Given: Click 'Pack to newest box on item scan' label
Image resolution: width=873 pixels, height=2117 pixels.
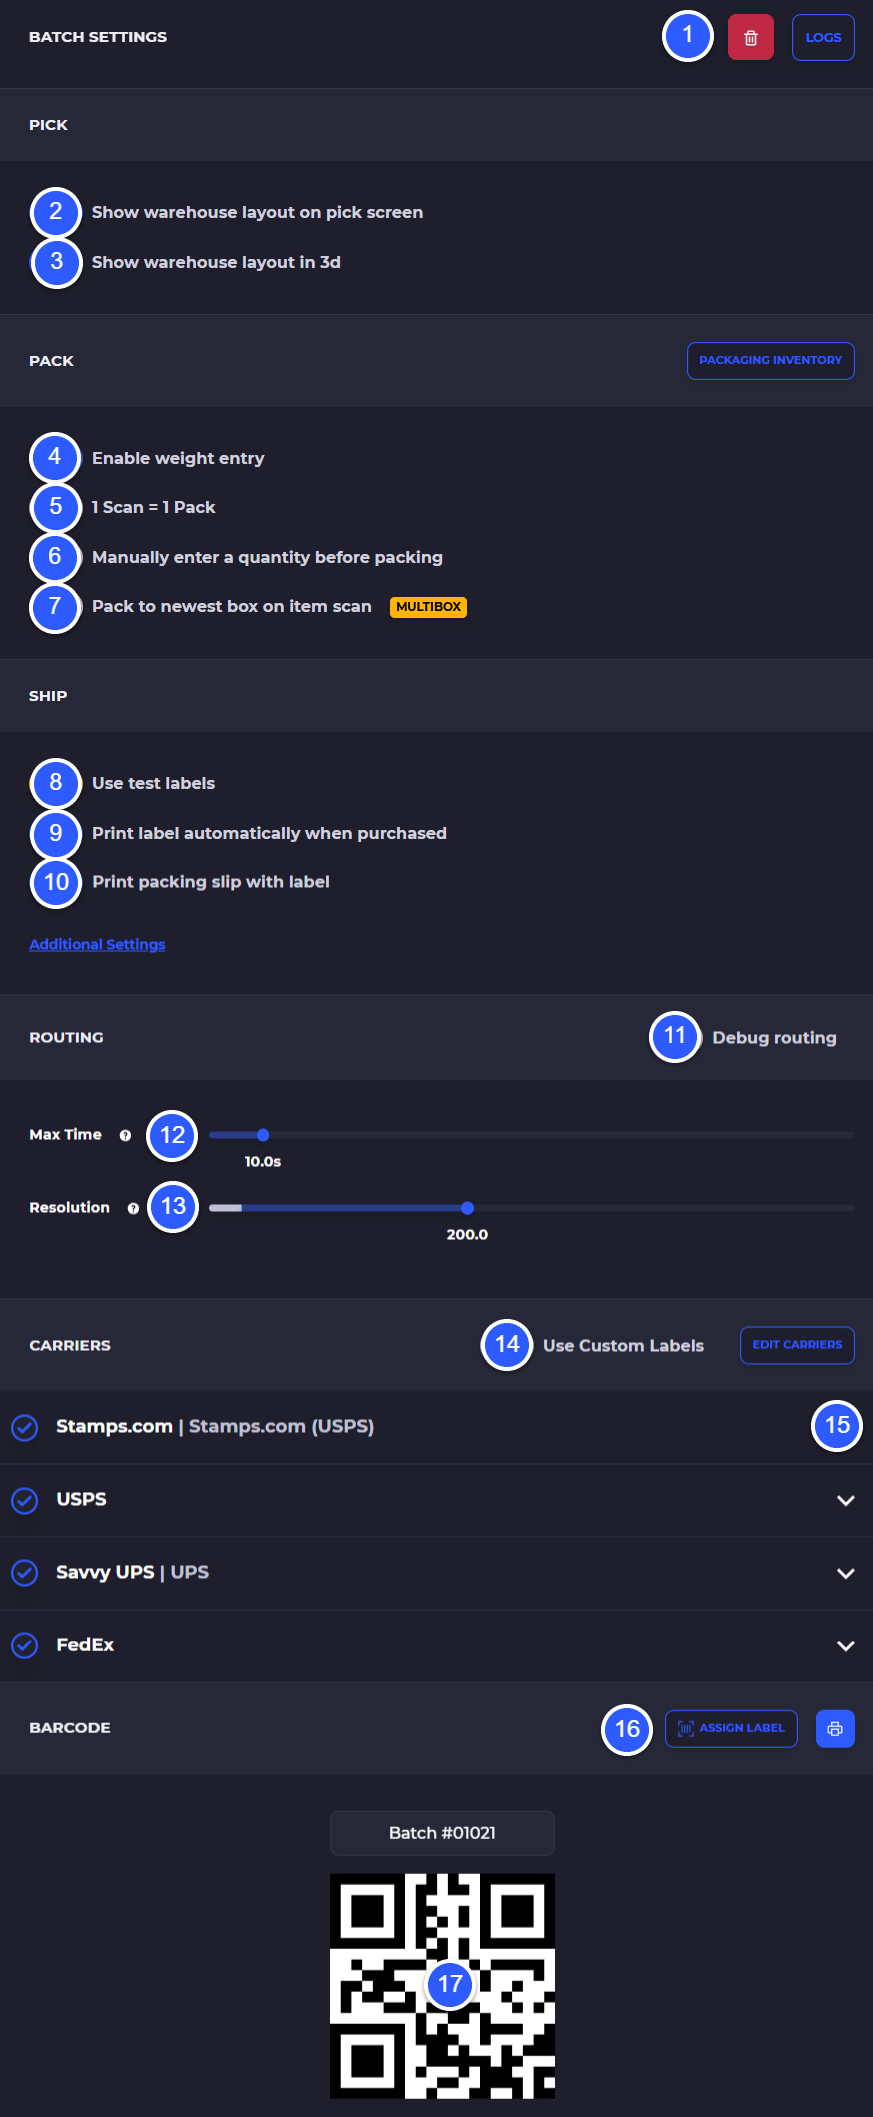Looking at the screenshot, I should coord(232,606).
